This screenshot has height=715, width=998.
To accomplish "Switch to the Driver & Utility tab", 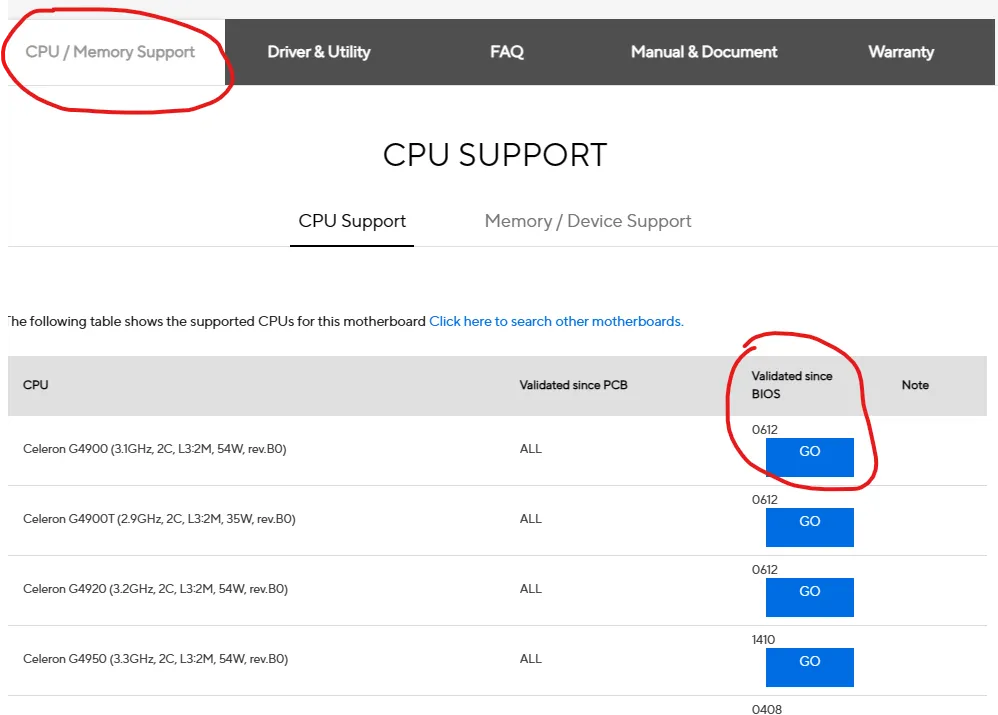I will pos(318,51).
